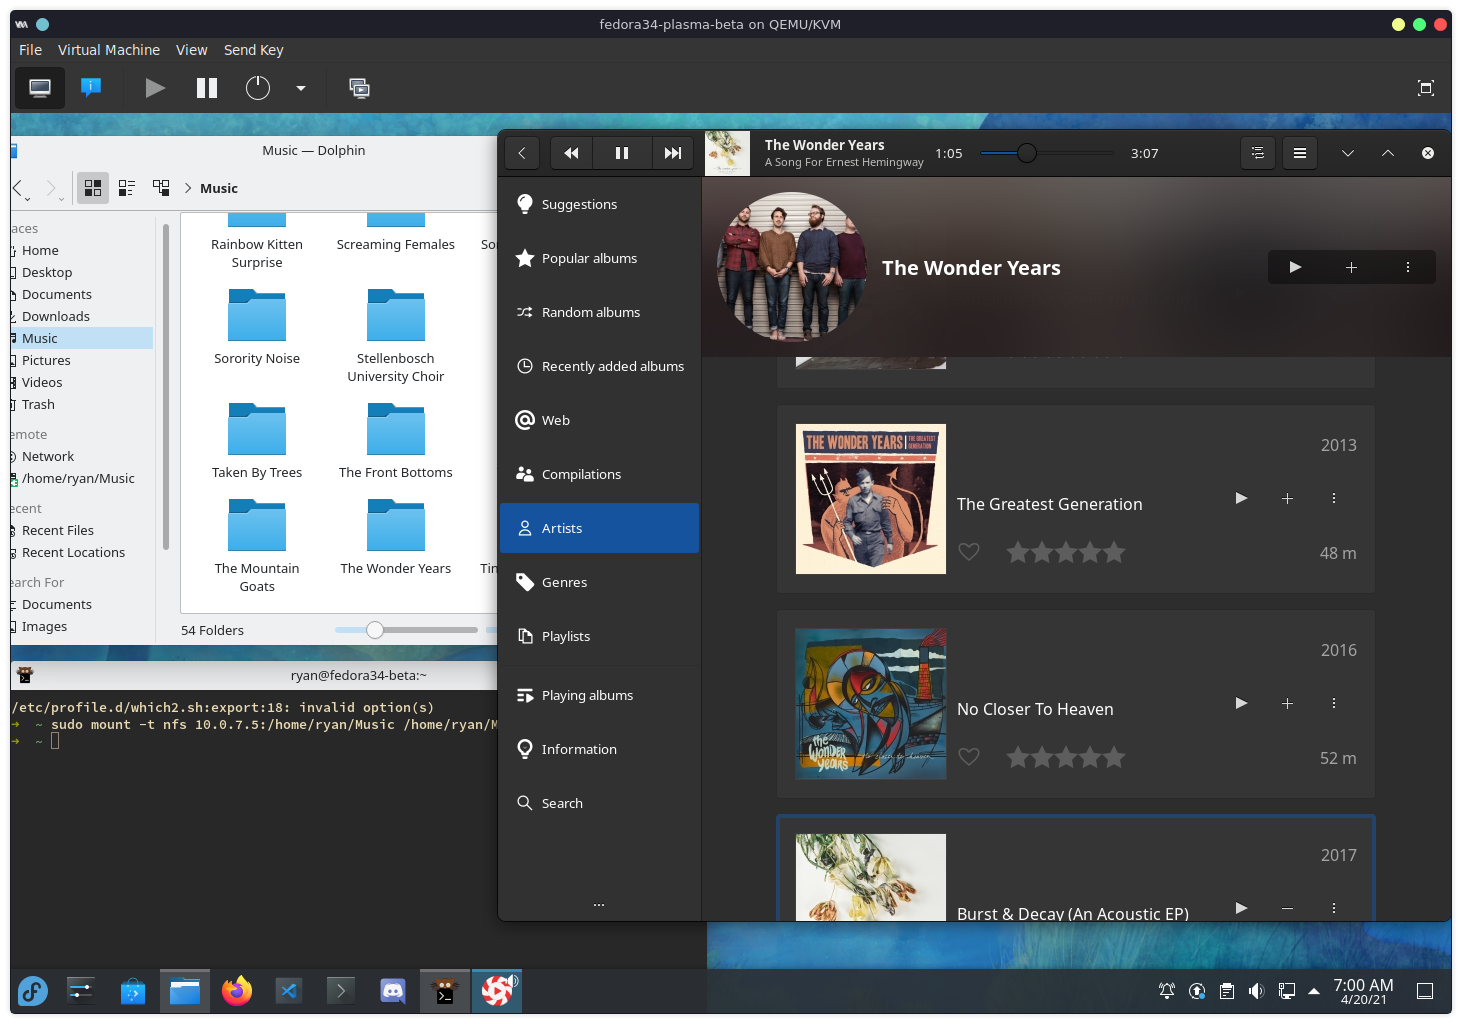Screen dimensions: 1462x1024
Task: Go to the previous track
Action: pos(571,153)
